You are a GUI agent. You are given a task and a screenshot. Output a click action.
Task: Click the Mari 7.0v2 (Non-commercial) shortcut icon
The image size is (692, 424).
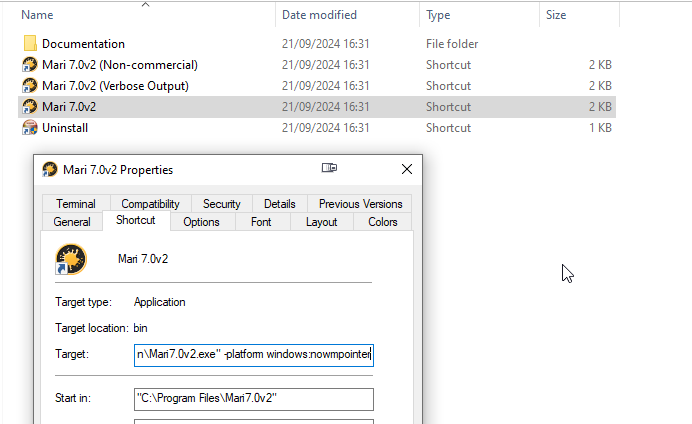click(30, 65)
